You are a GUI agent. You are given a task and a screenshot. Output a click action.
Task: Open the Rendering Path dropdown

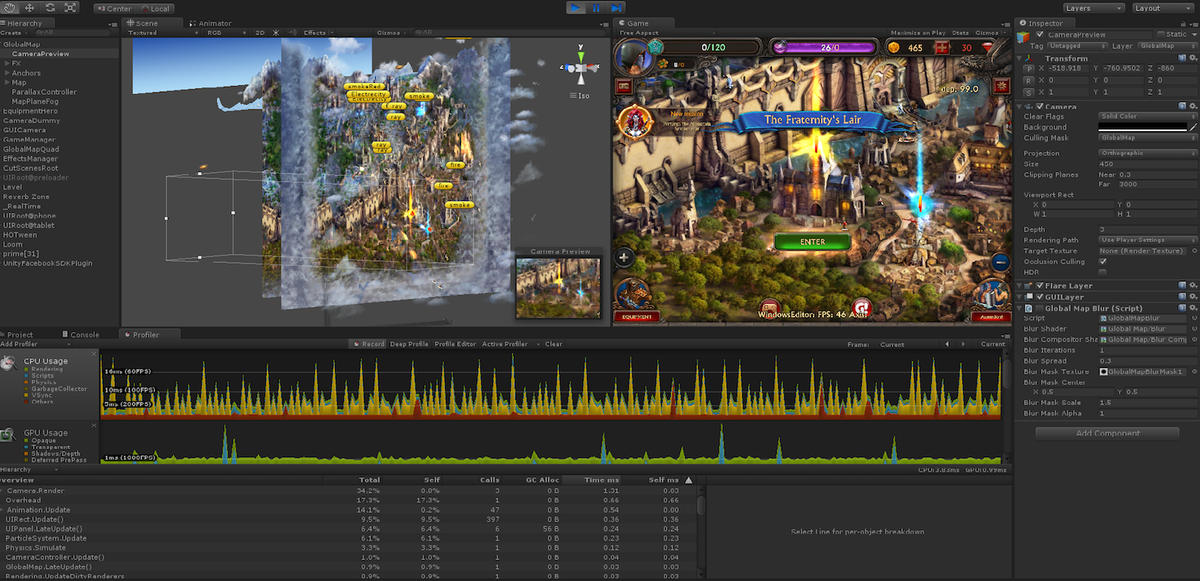1147,240
